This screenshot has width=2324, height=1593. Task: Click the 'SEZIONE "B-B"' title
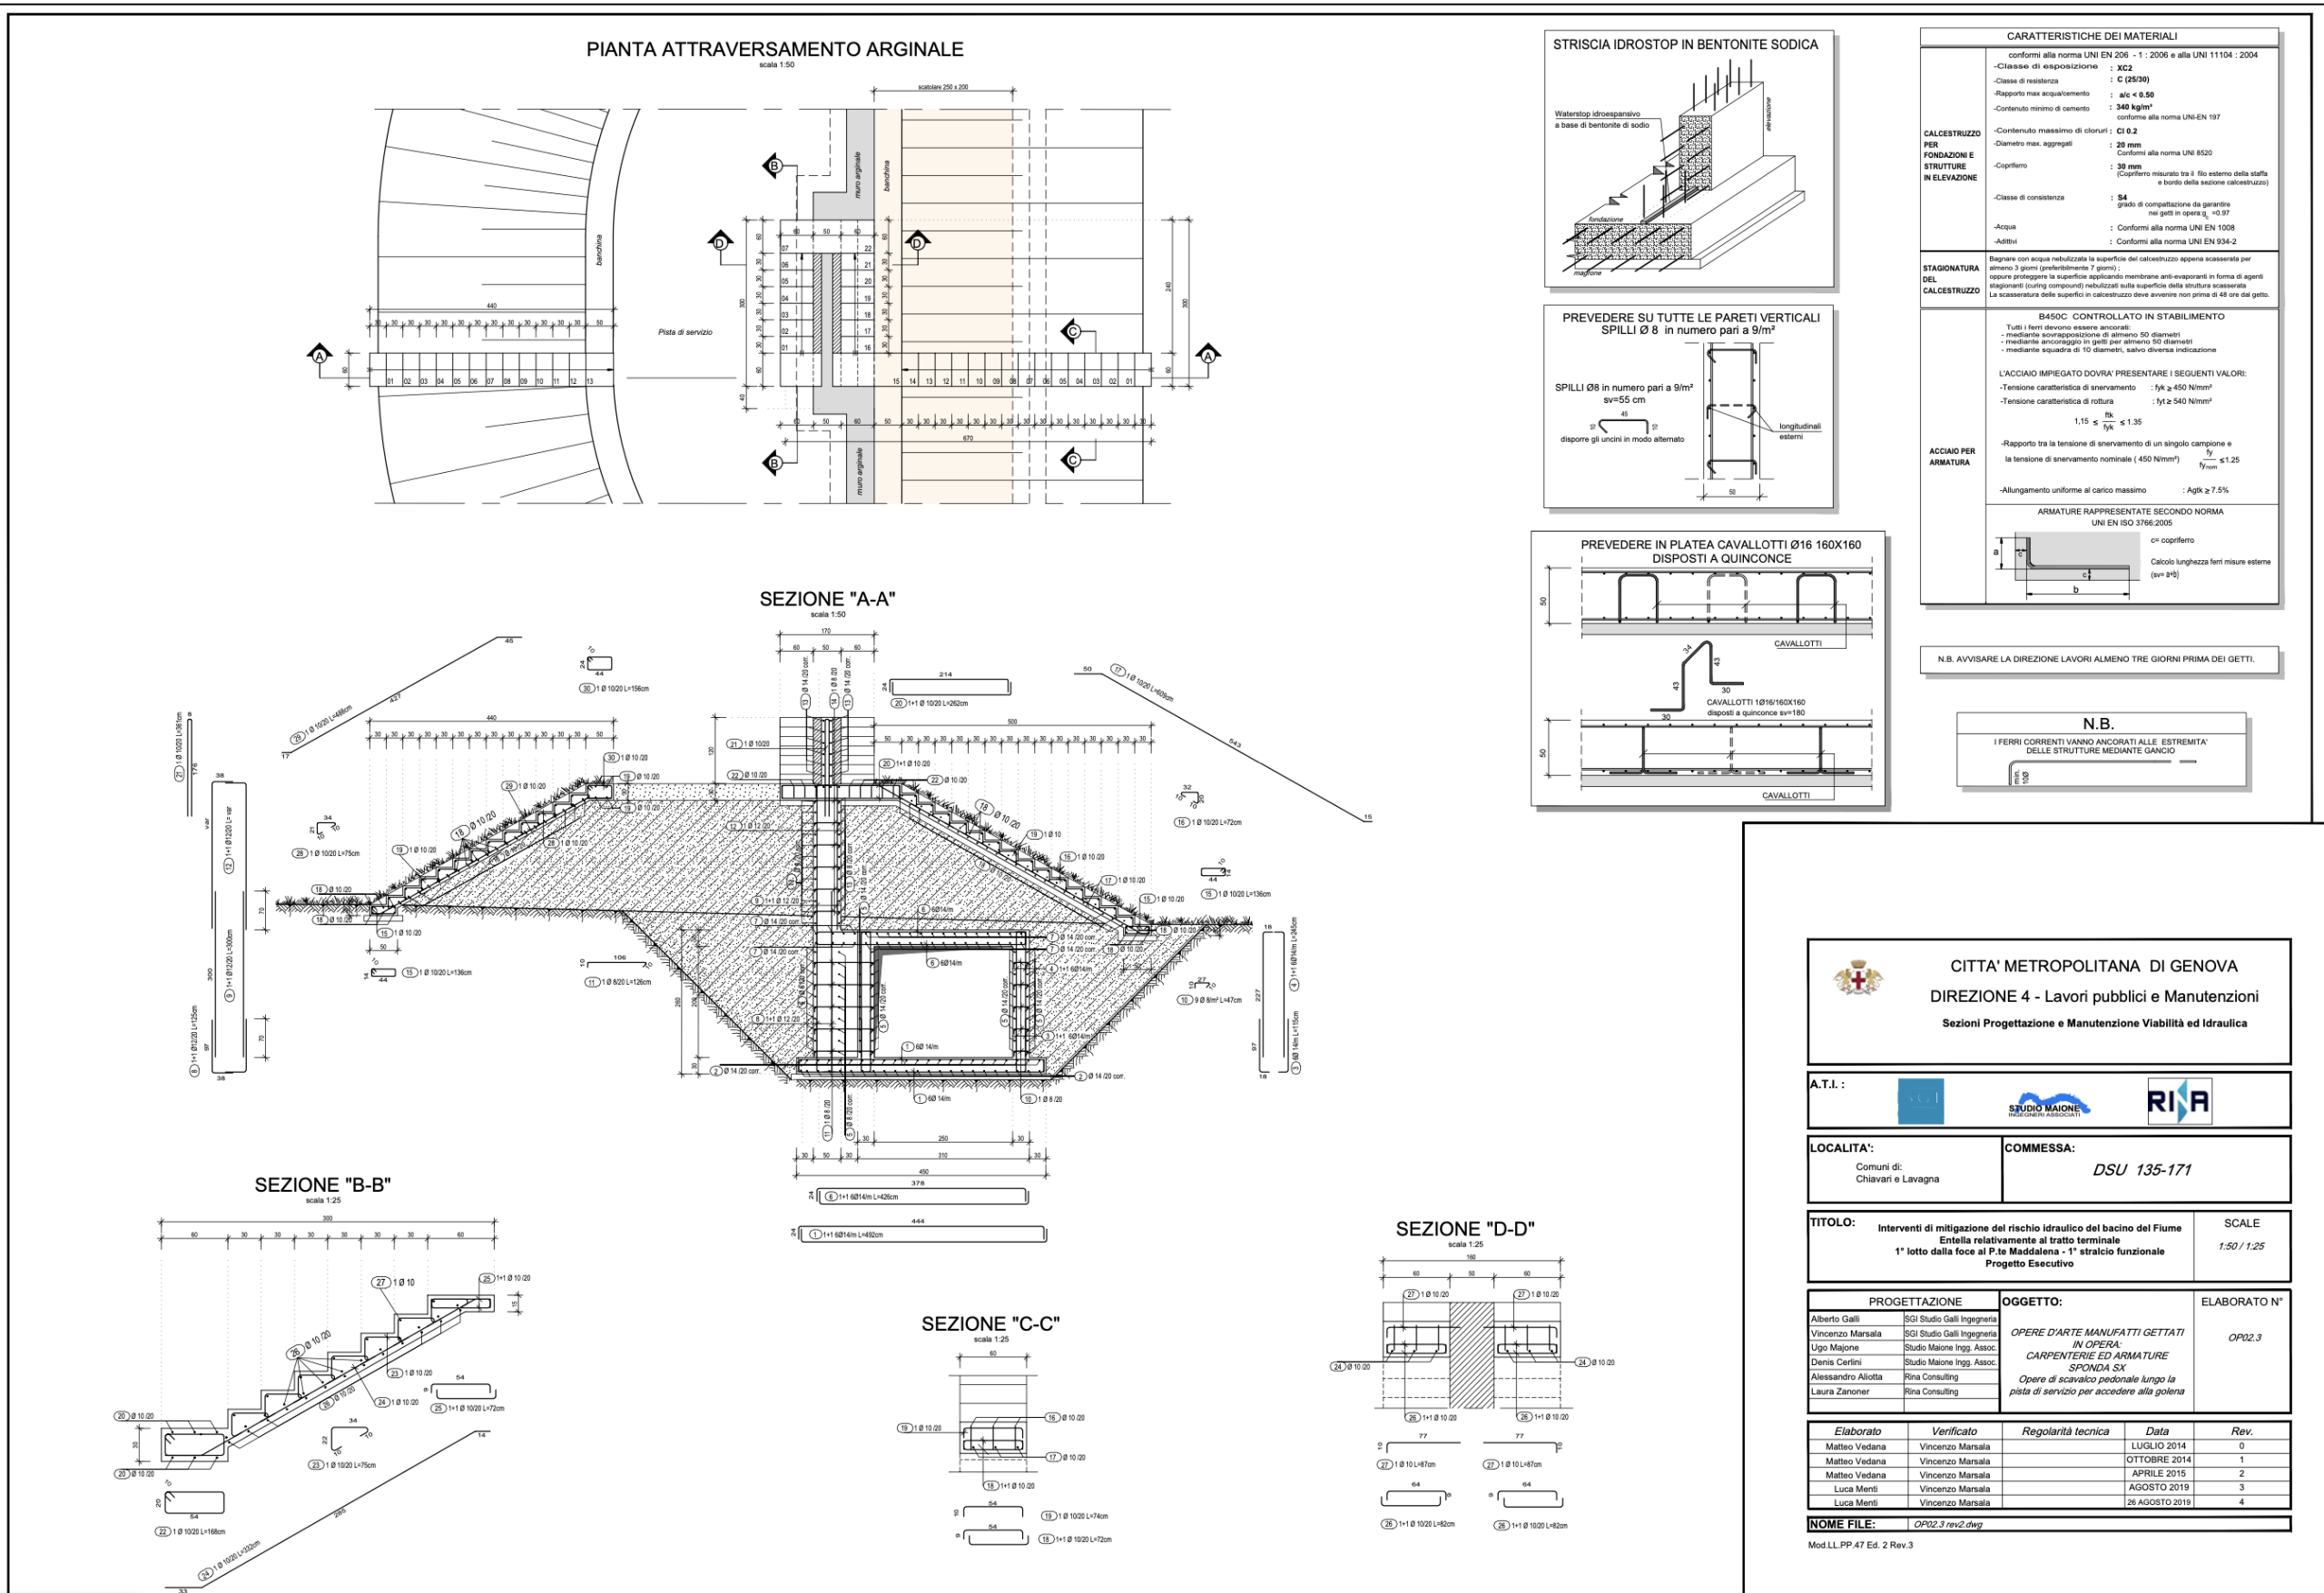(322, 1185)
